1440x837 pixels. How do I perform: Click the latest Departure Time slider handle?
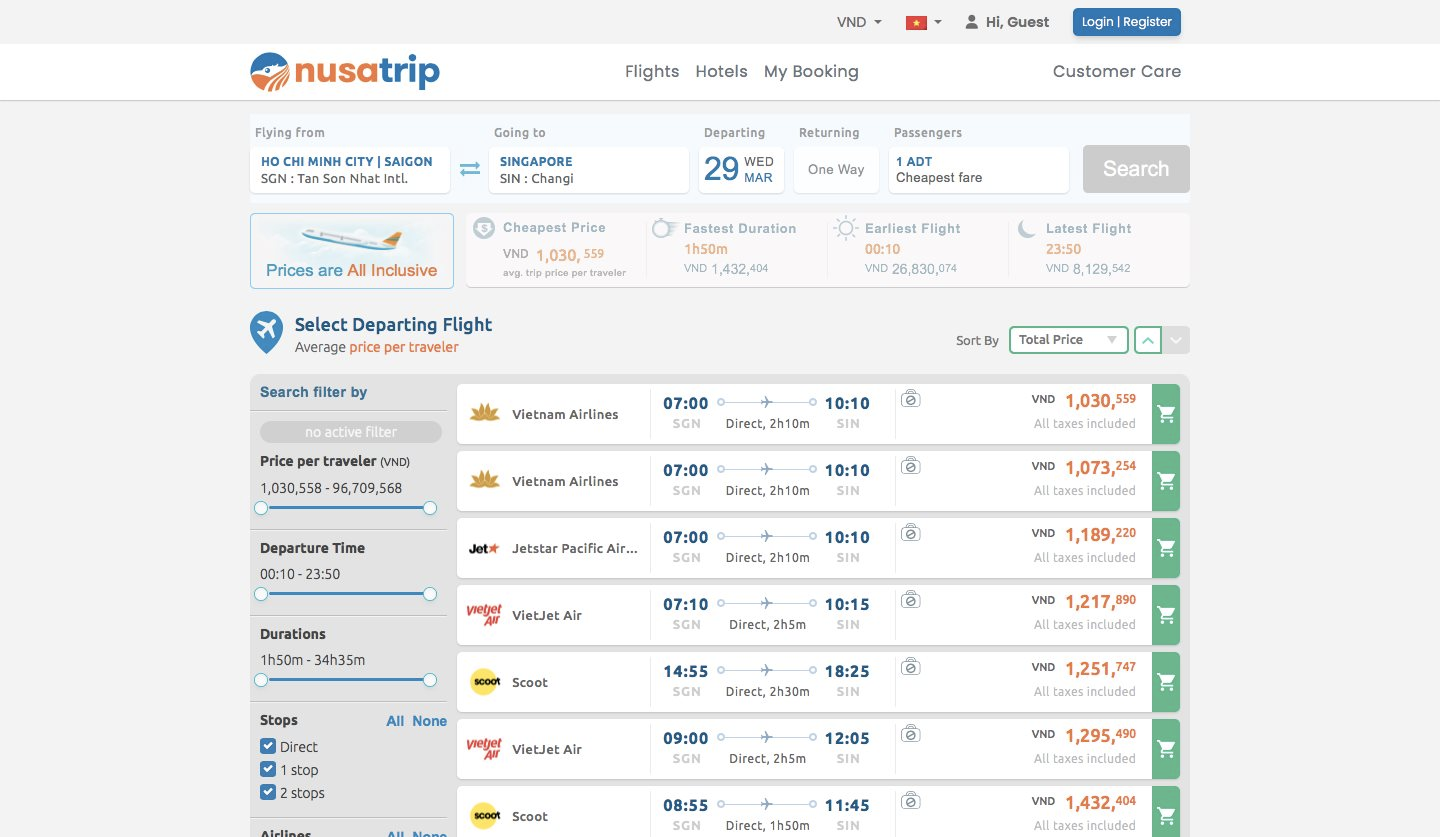pos(430,594)
